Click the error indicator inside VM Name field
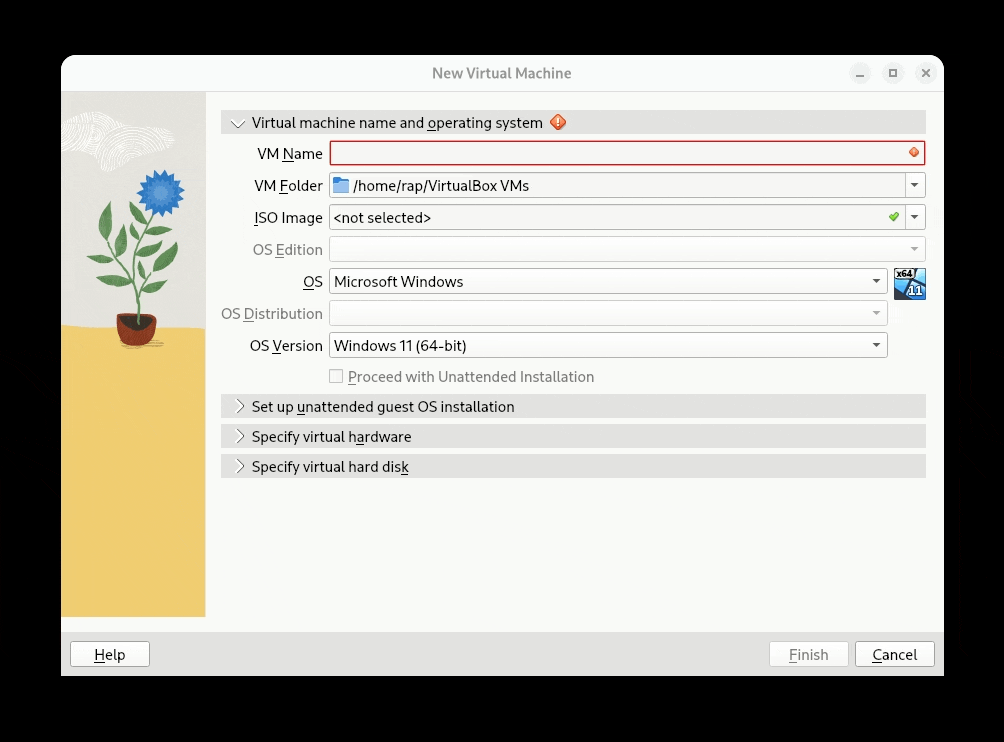Image resolution: width=1004 pixels, height=742 pixels. 913,153
